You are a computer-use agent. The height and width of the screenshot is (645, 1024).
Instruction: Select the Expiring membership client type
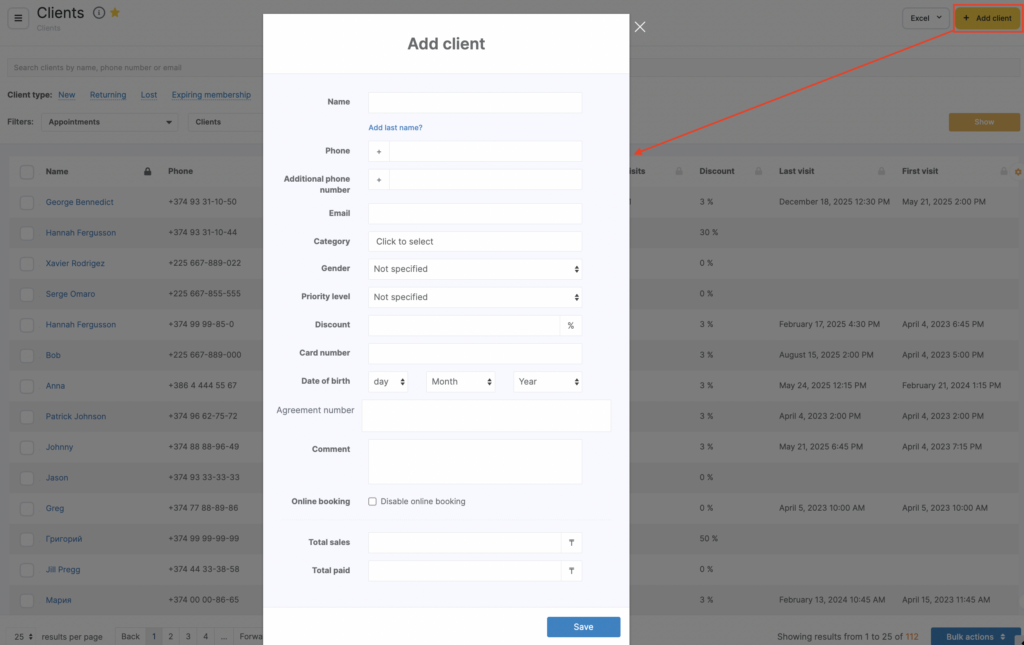point(210,95)
